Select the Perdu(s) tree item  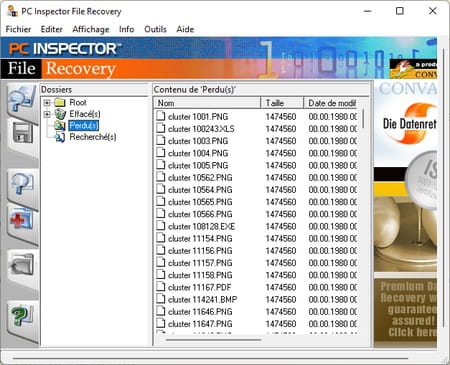(84, 126)
